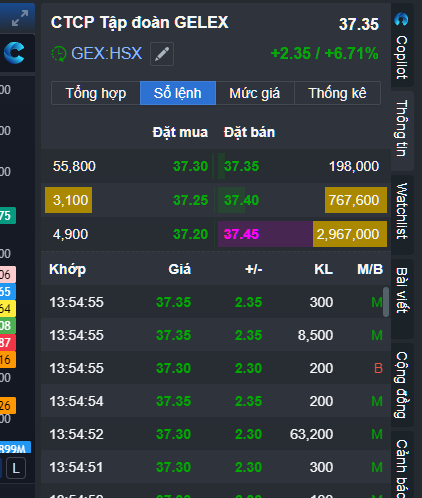Screen dimensions: 422x498
Task: Click the red B sell marker
Action: [378, 368]
